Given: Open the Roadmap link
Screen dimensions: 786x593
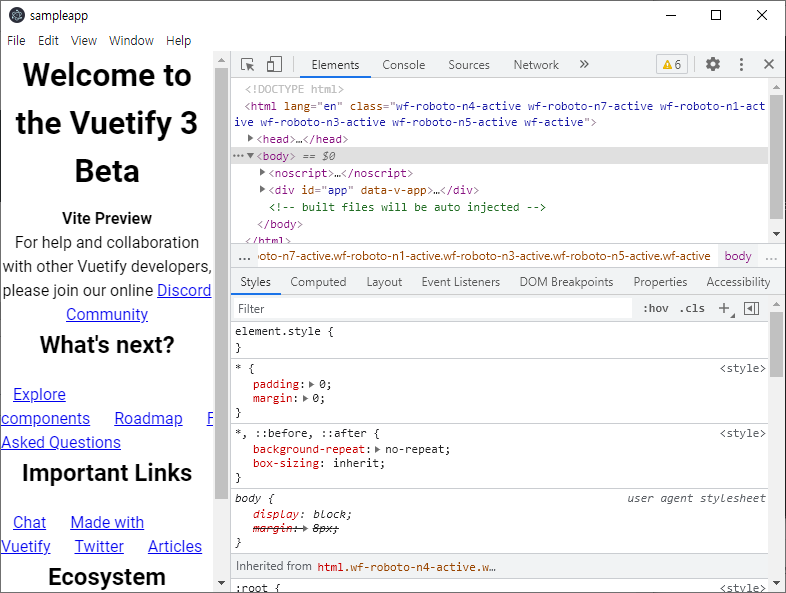Looking at the screenshot, I should click(148, 419).
